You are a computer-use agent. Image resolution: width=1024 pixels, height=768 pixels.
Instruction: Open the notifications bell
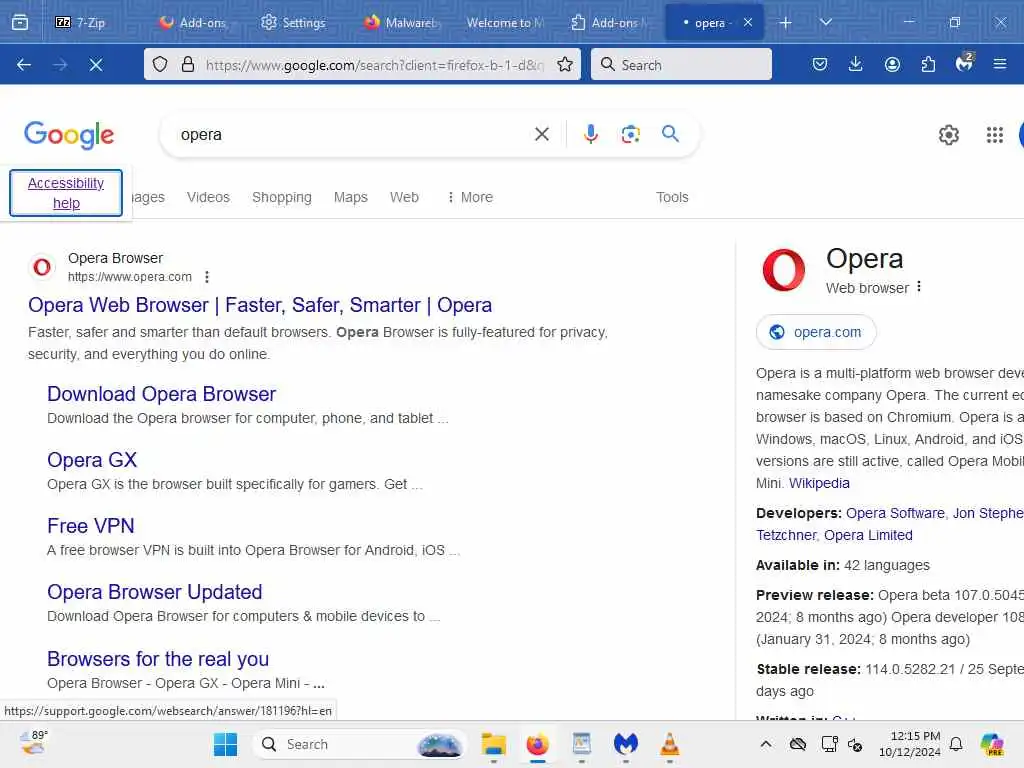coord(956,744)
